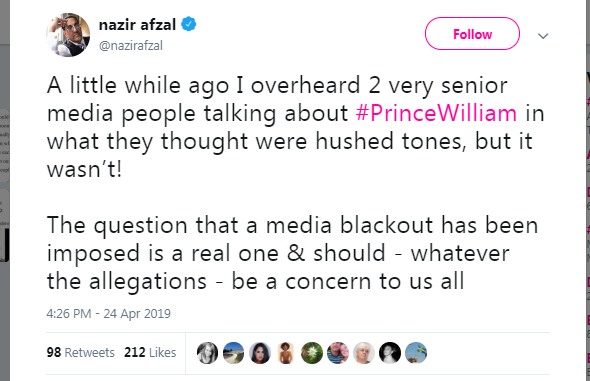Open last liker avatar with Swedish flag
The height and width of the screenshot is (381, 590).
pyautogui.click(x=416, y=353)
